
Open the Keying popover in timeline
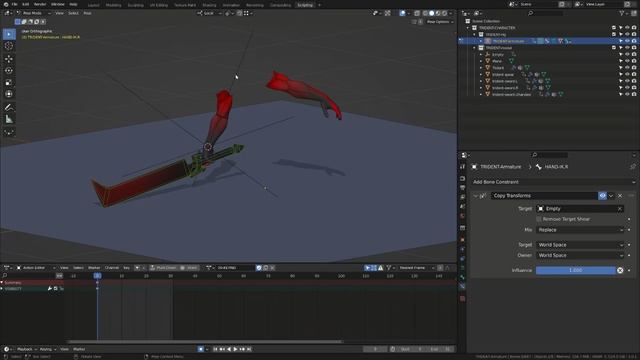click(47, 349)
